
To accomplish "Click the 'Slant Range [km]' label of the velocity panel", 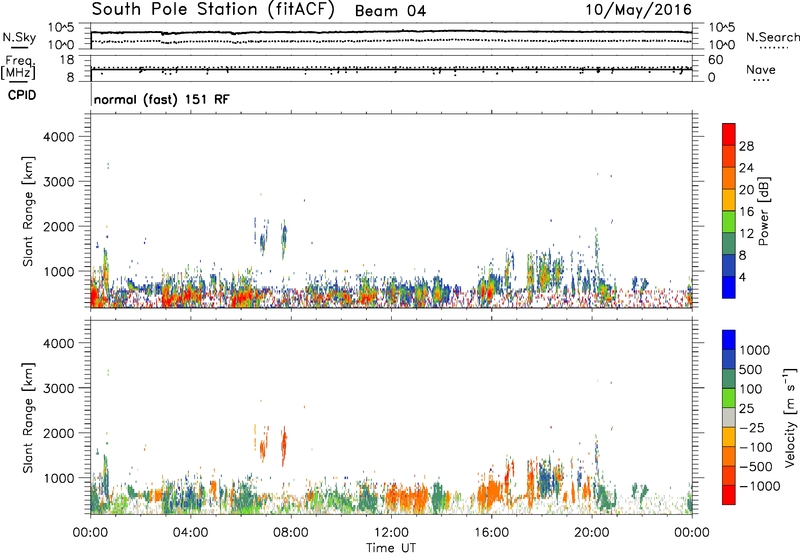I will tap(28, 418).
